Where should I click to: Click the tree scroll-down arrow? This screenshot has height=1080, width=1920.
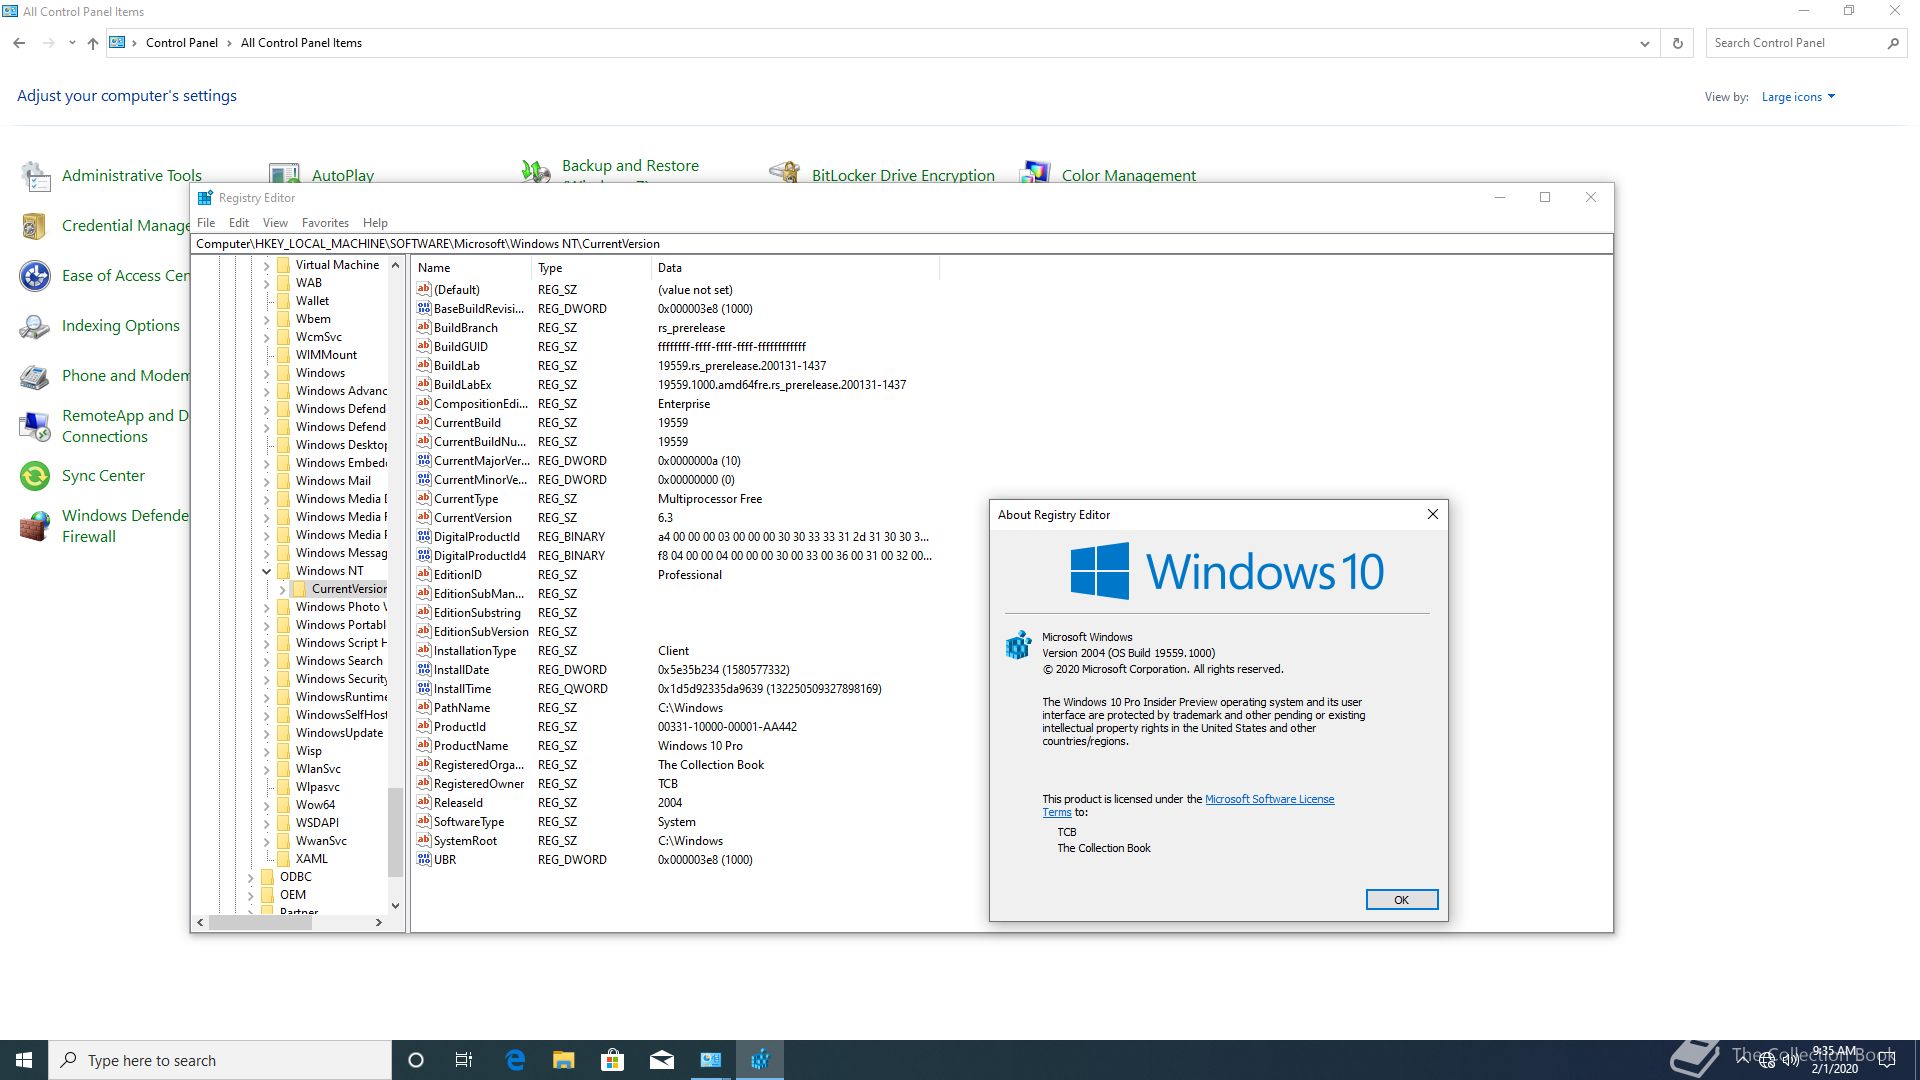coord(395,905)
